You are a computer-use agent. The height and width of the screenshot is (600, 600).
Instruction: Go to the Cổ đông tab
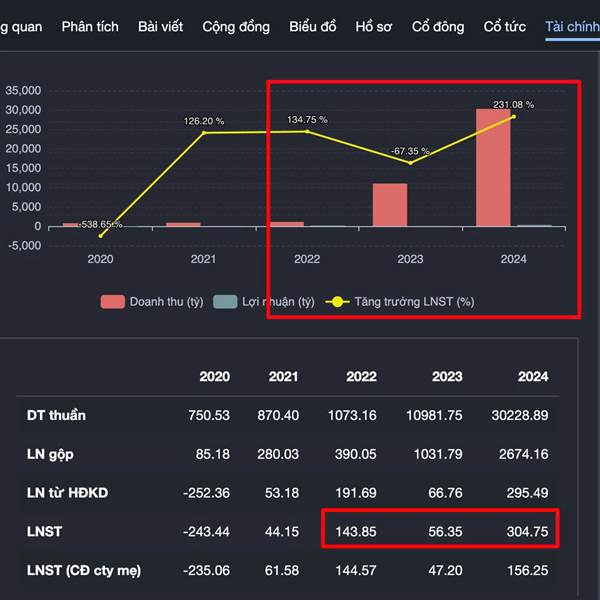coord(438,27)
